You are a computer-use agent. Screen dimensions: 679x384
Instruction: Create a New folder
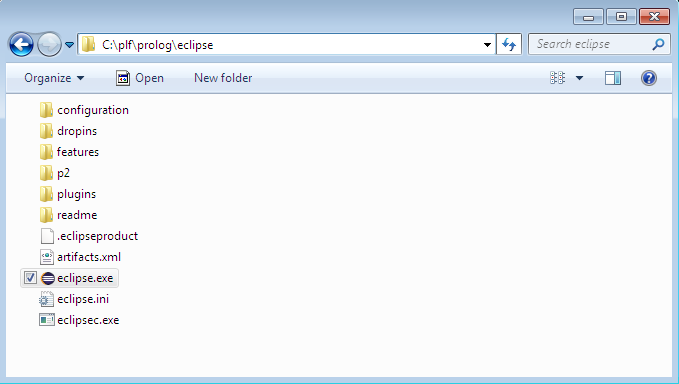[x=223, y=78]
